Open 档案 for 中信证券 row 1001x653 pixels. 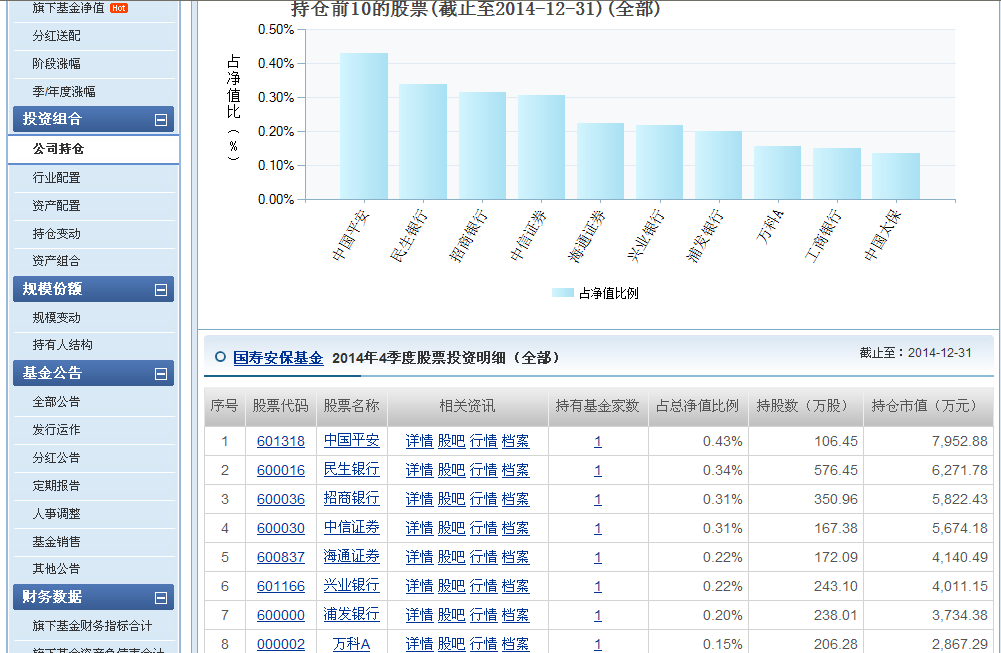coord(515,529)
